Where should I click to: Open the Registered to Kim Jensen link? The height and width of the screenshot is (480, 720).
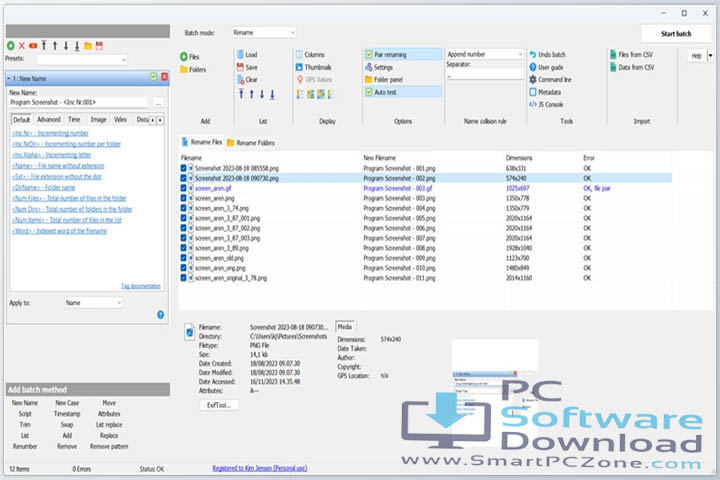click(259, 468)
